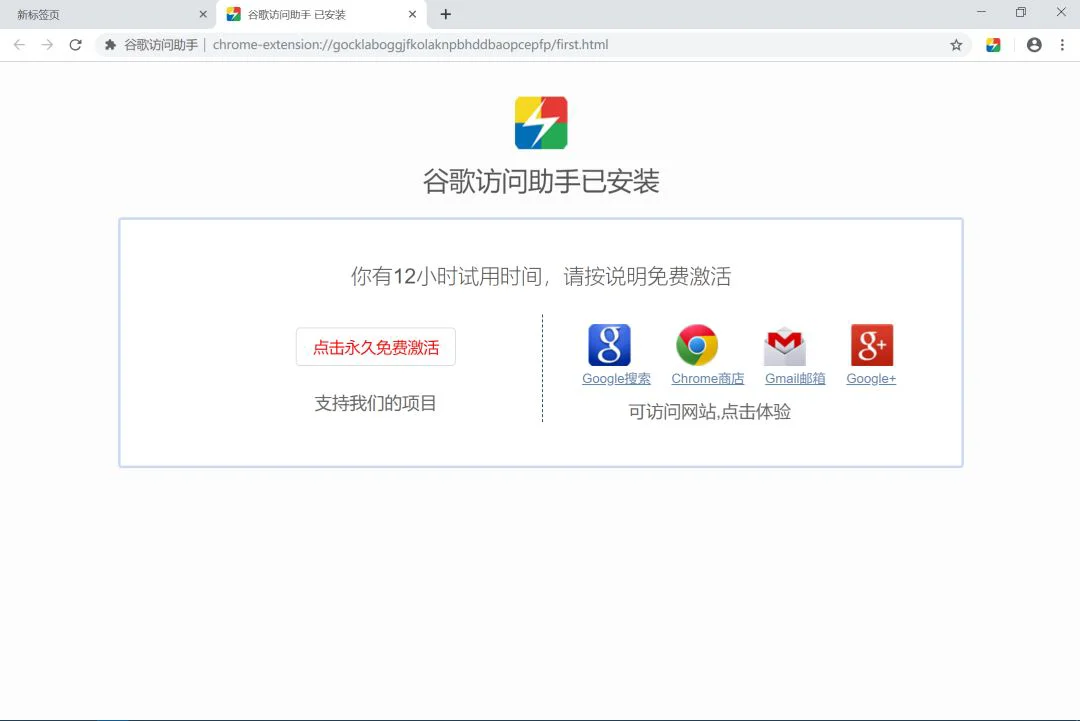Minimize the browser window
This screenshot has height=721, width=1080.
pos(982,12)
